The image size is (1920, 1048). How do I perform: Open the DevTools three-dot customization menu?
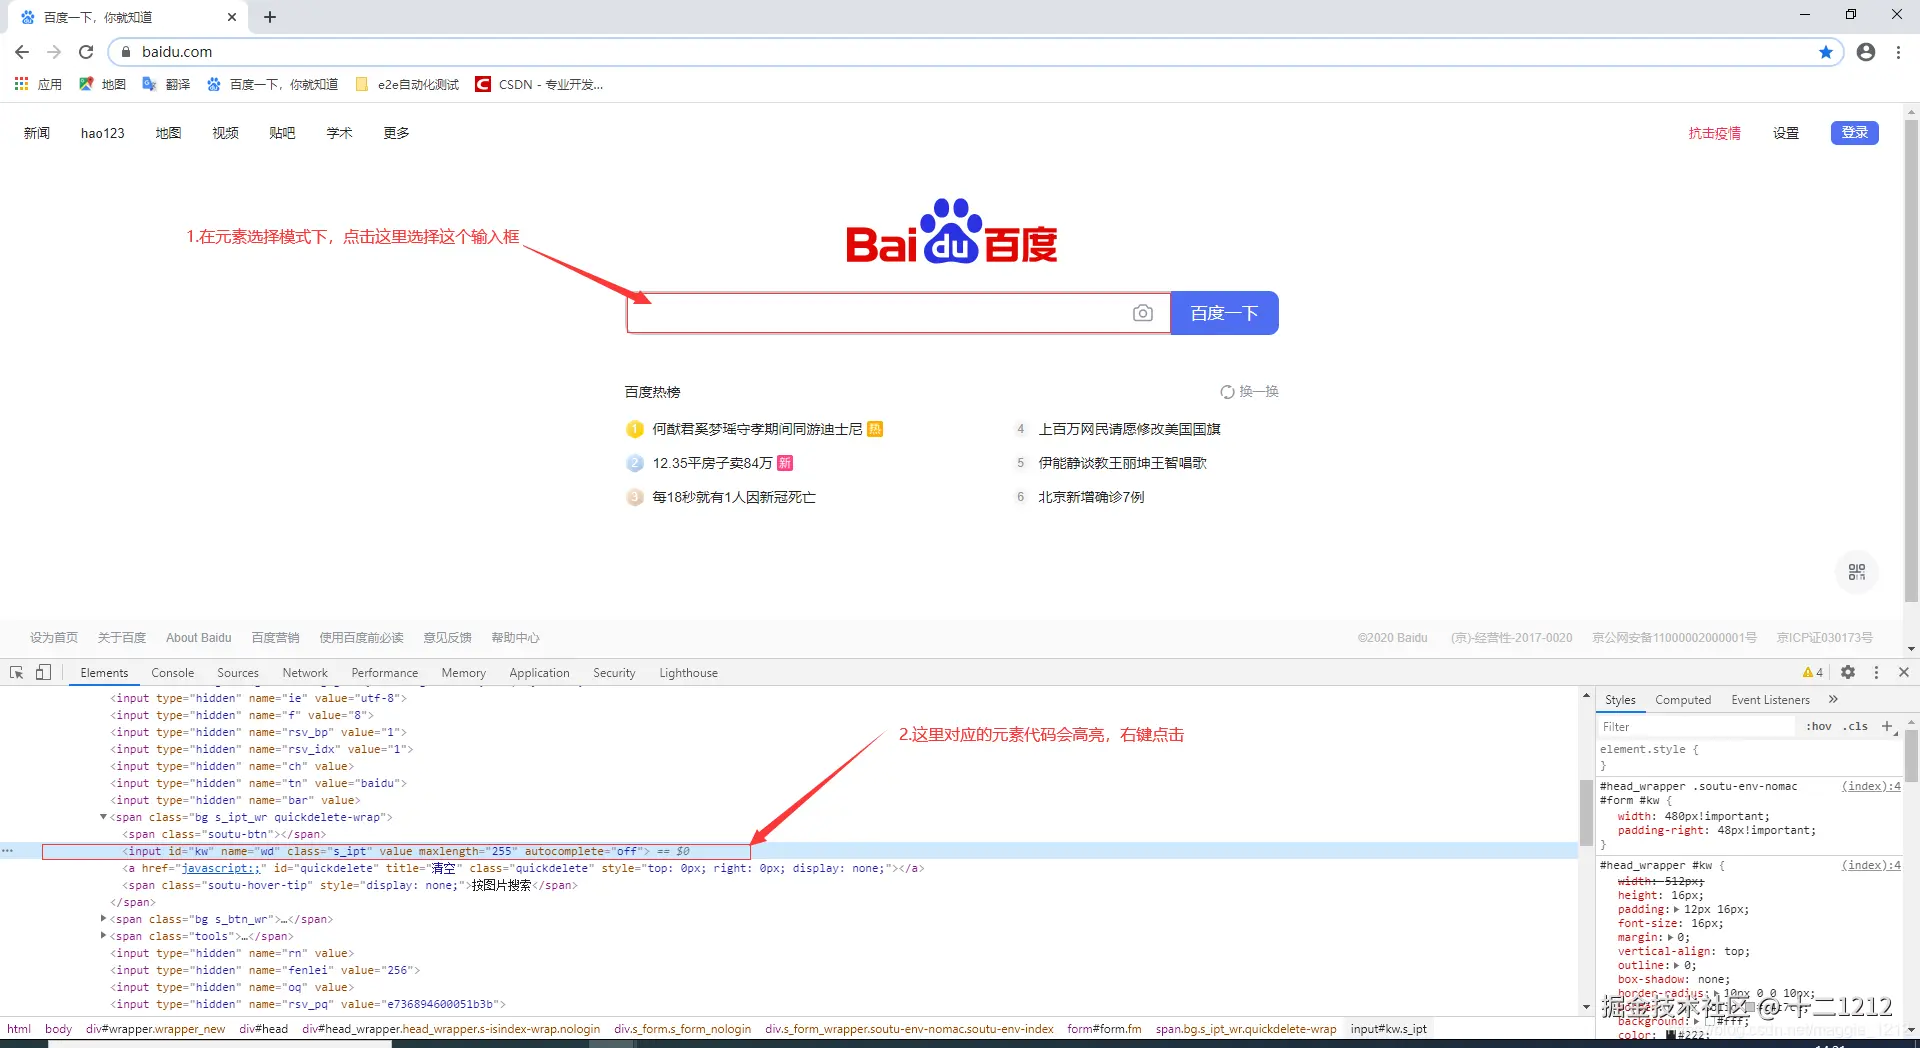tap(1877, 672)
